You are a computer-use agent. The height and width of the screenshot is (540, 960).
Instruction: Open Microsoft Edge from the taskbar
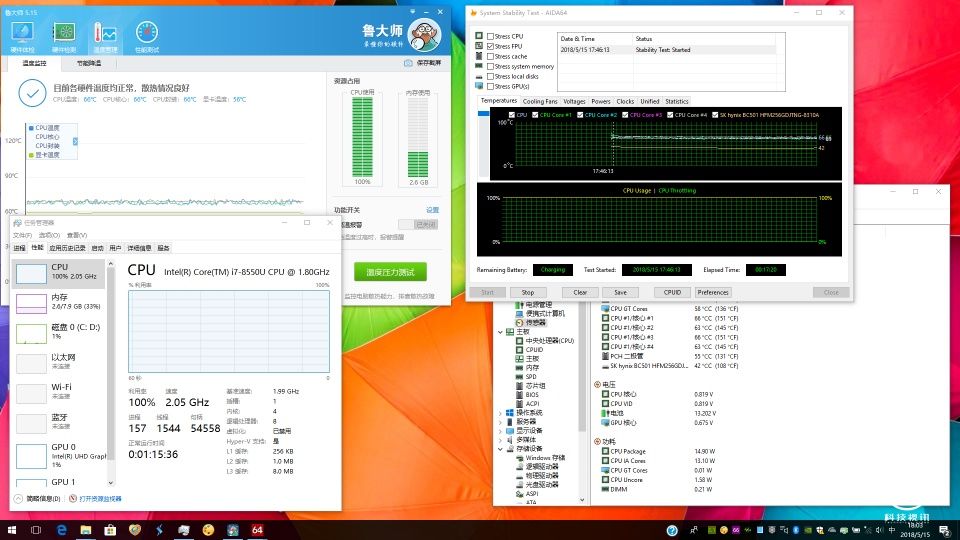61,530
